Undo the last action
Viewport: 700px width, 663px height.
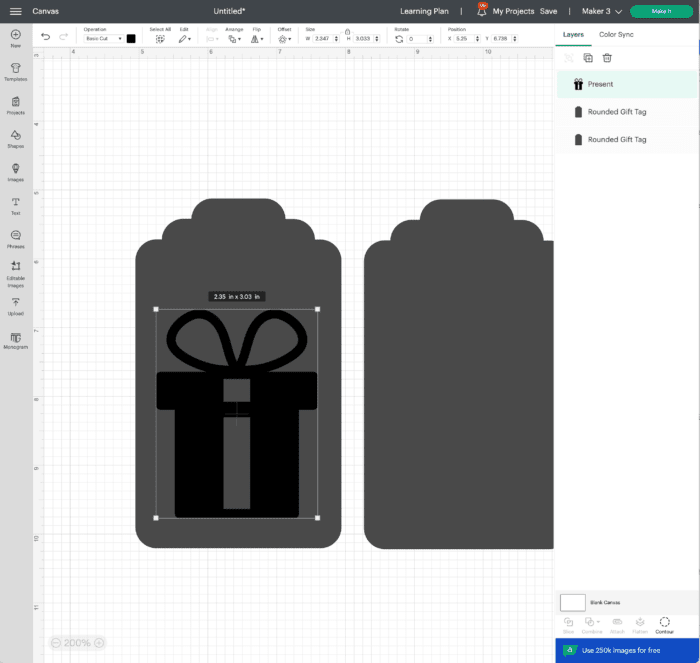[45, 37]
